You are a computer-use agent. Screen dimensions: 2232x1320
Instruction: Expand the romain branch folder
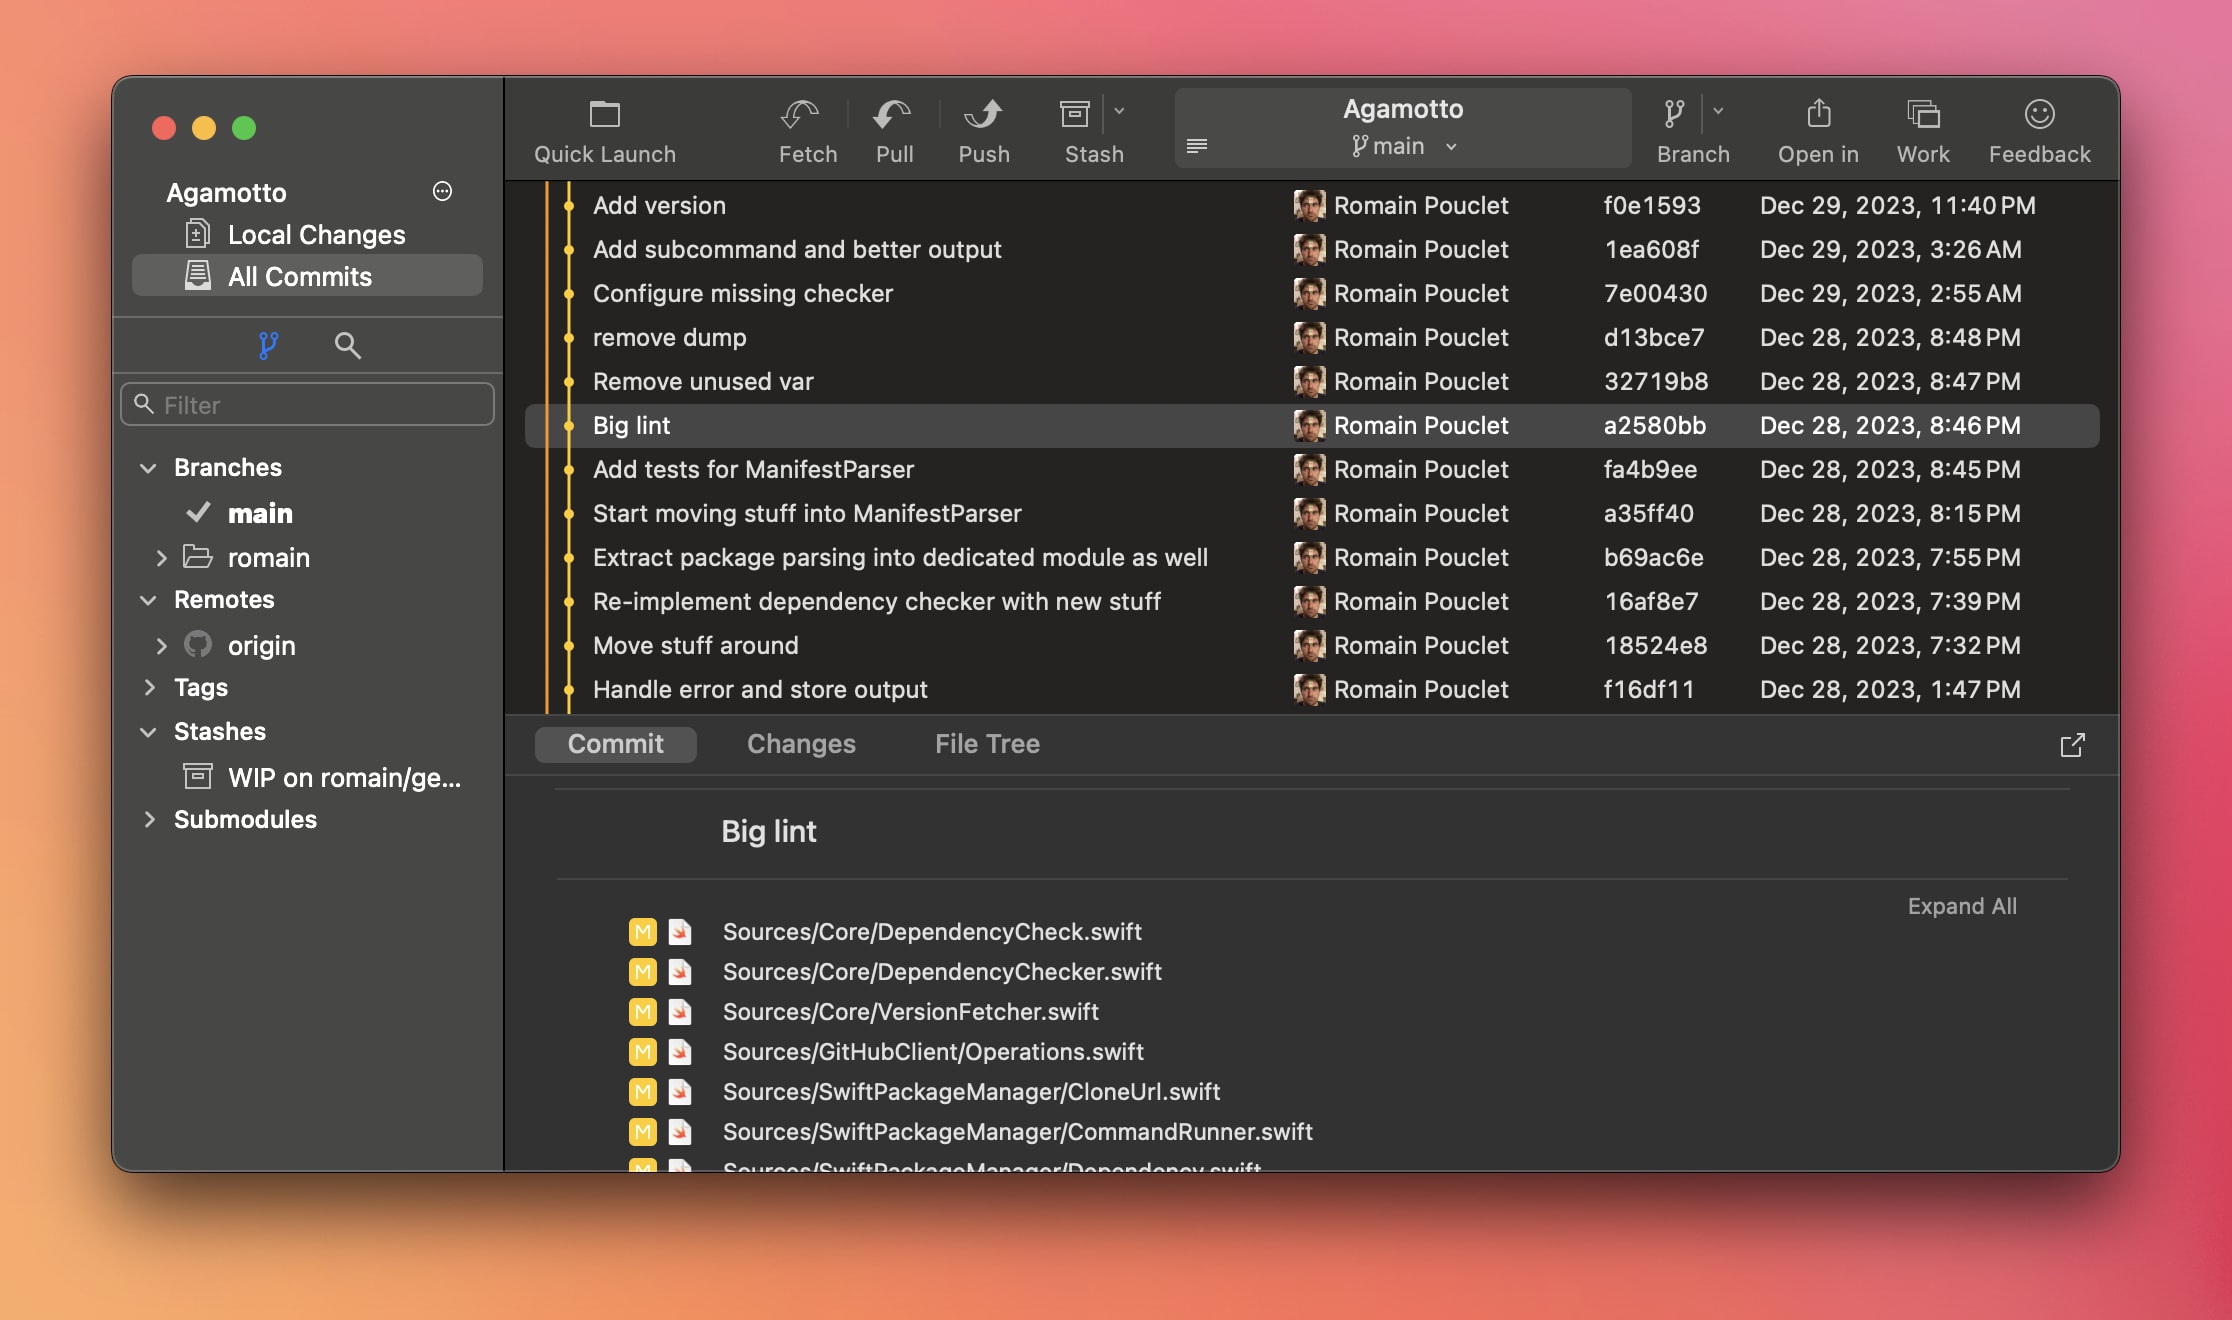tap(161, 558)
